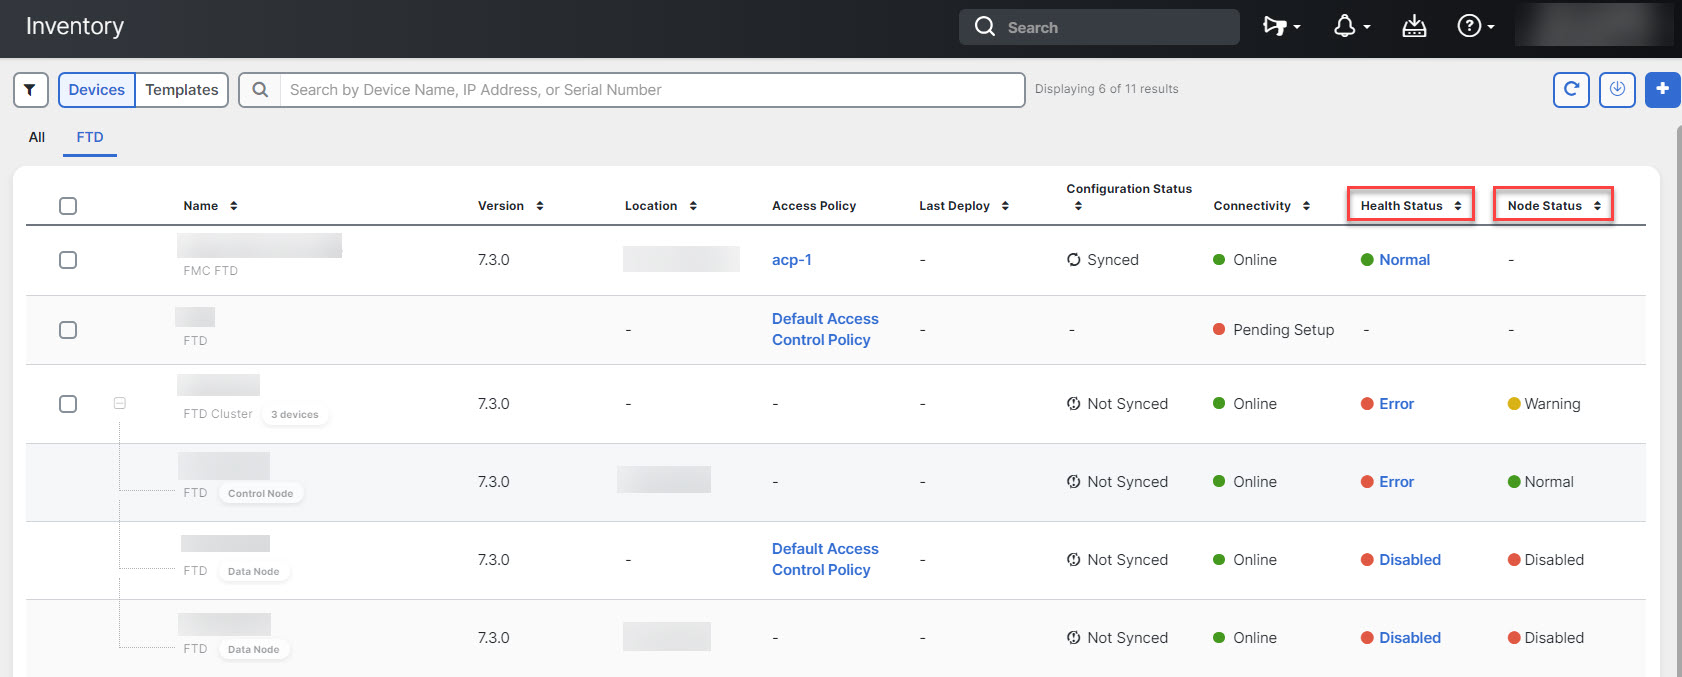The height and width of the screenshot is (677, 1682).
Task: Check the box for the FMC FTD device
Action: tap(68, 260)
